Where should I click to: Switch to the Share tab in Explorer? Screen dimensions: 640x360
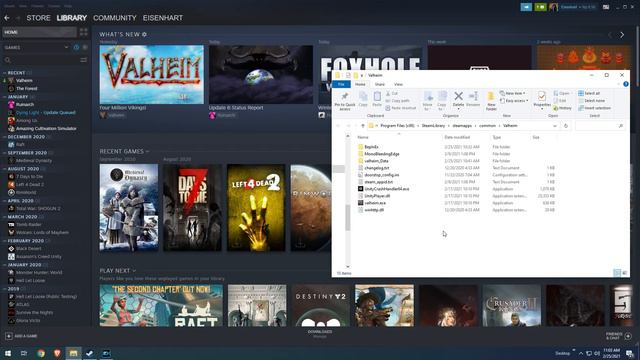pyautogui.click(x=380, y=84)
